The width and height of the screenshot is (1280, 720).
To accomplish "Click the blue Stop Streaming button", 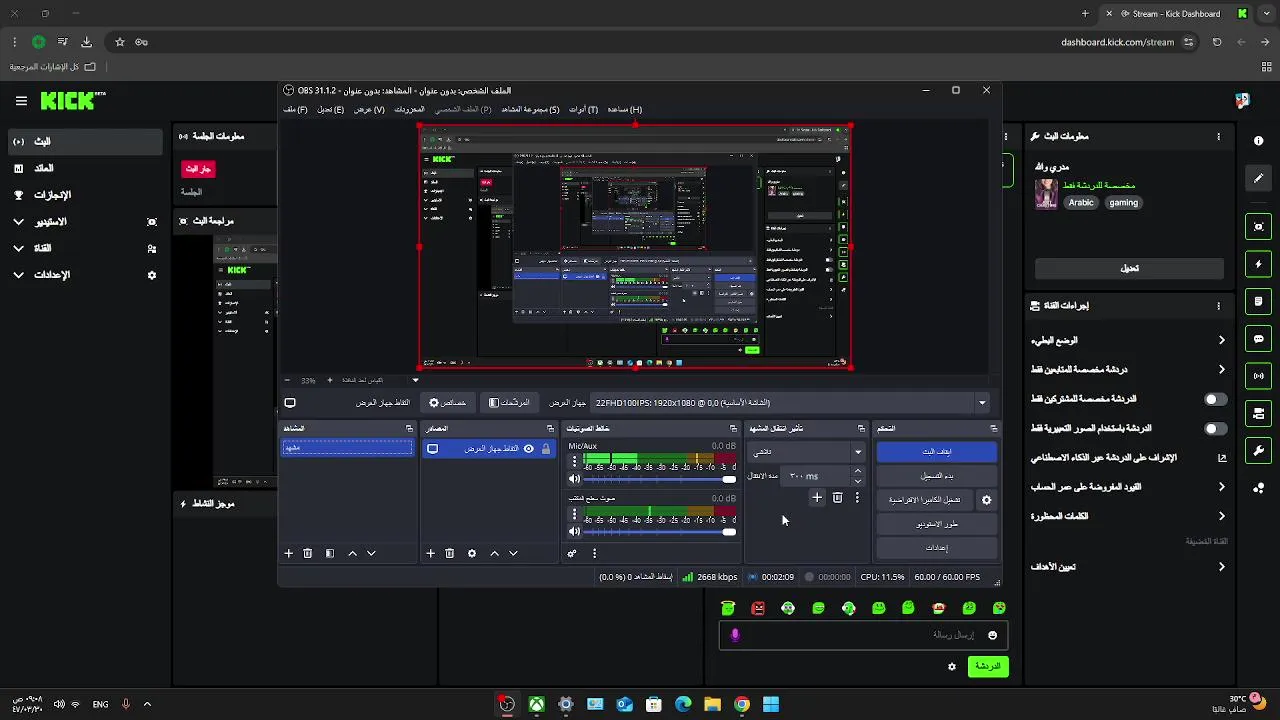I will click(x=937, y=452).
